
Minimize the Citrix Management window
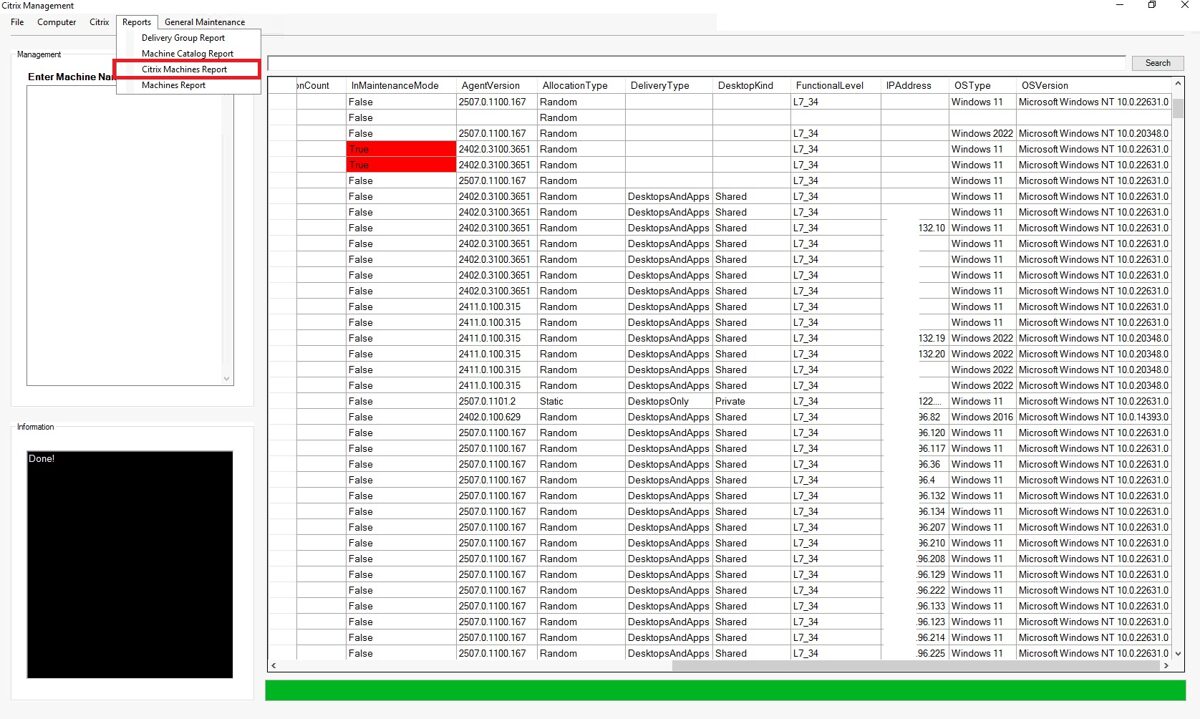coord(1118,5)
